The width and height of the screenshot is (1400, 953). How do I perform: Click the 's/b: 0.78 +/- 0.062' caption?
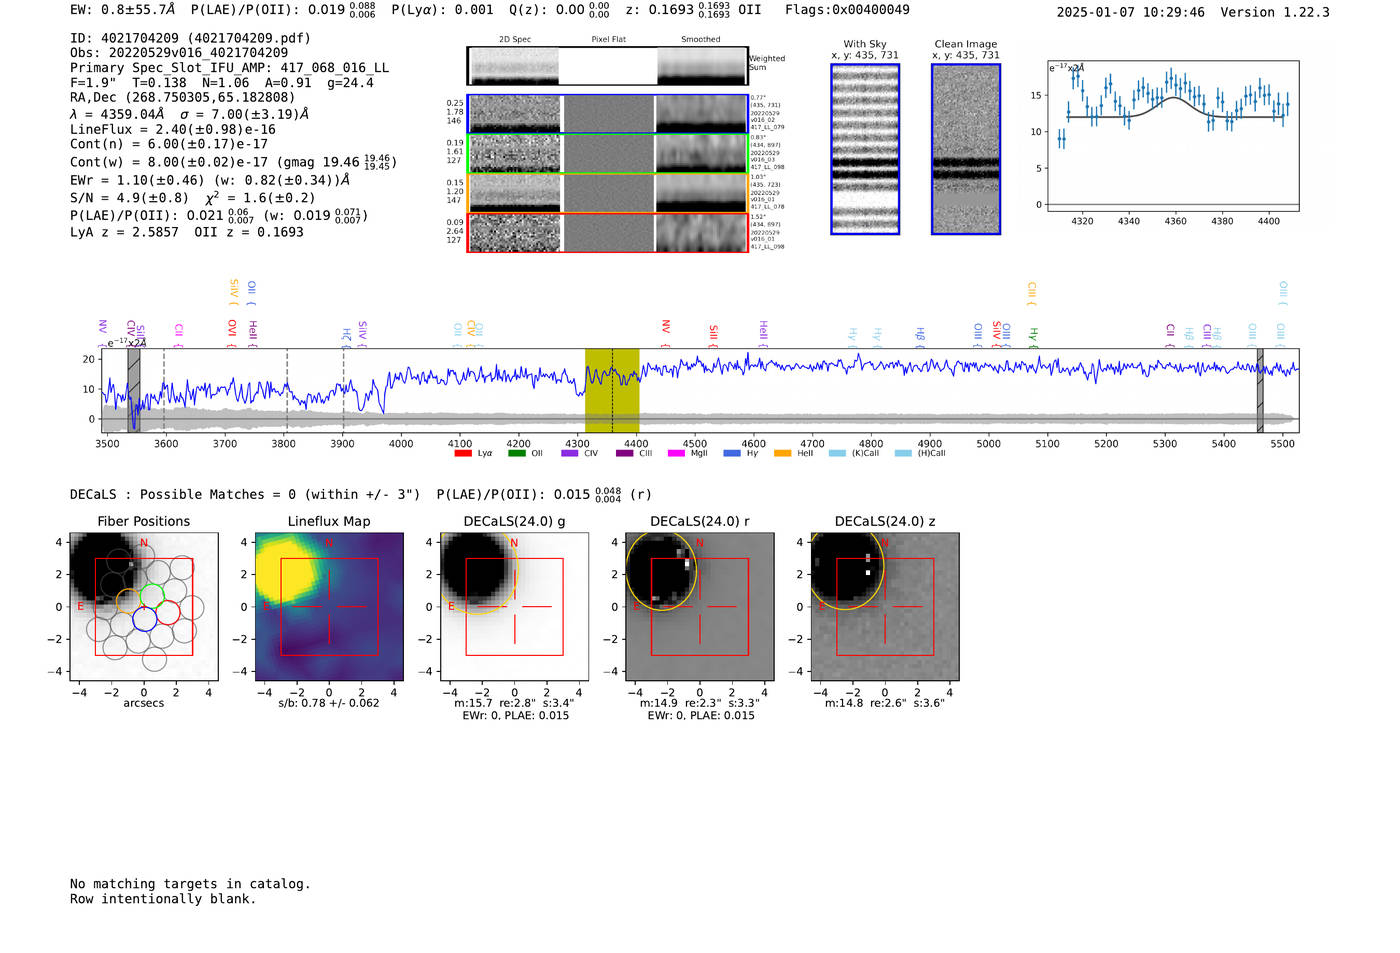(329, 703)
